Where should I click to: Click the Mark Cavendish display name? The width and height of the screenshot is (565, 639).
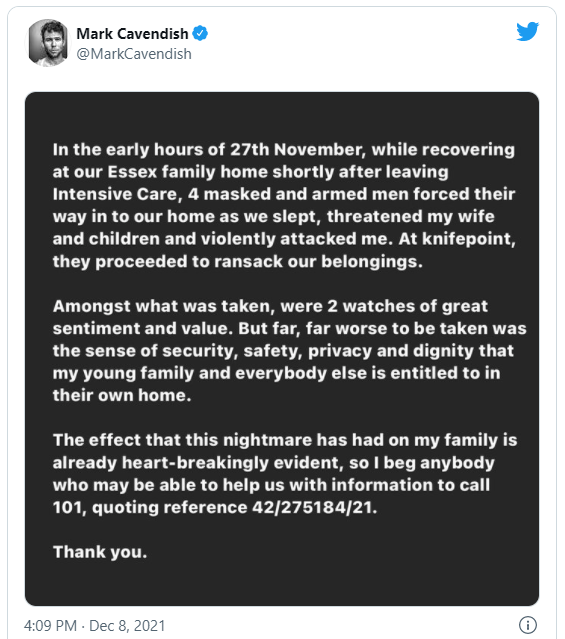(x=132, y=34)
